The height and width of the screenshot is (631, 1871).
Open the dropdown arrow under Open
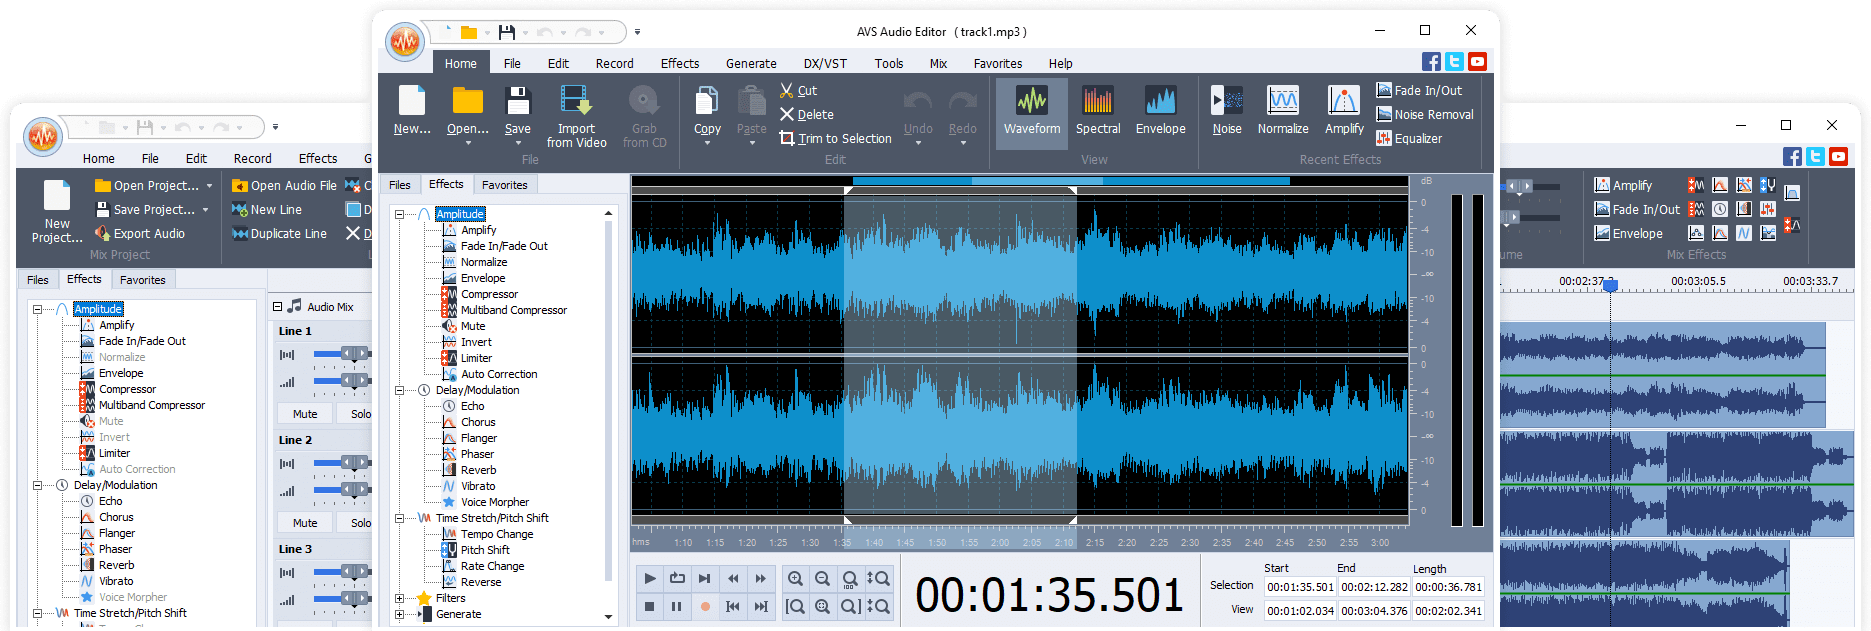467,143
